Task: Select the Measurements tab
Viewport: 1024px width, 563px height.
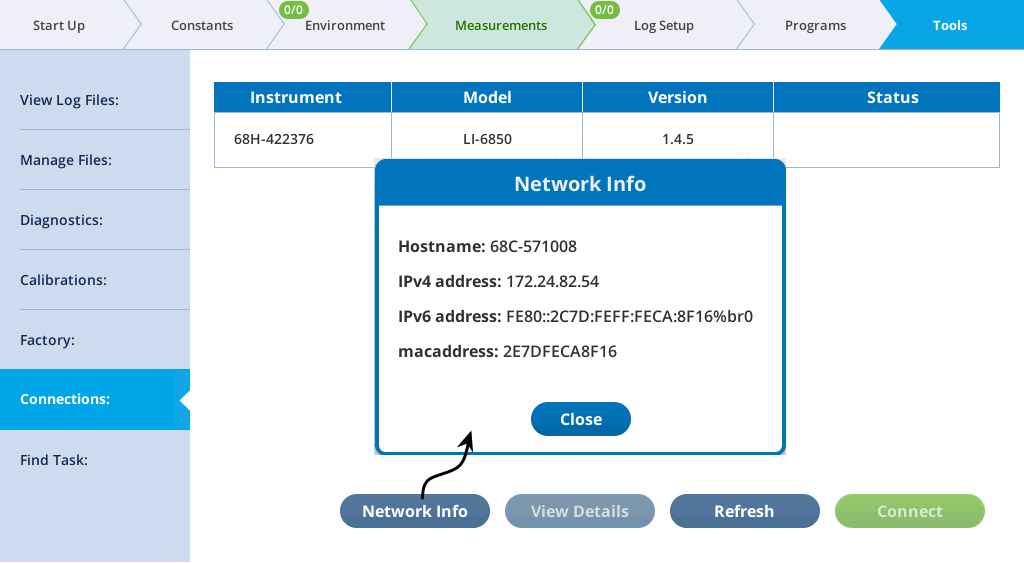Action: (x=501, y=25)
